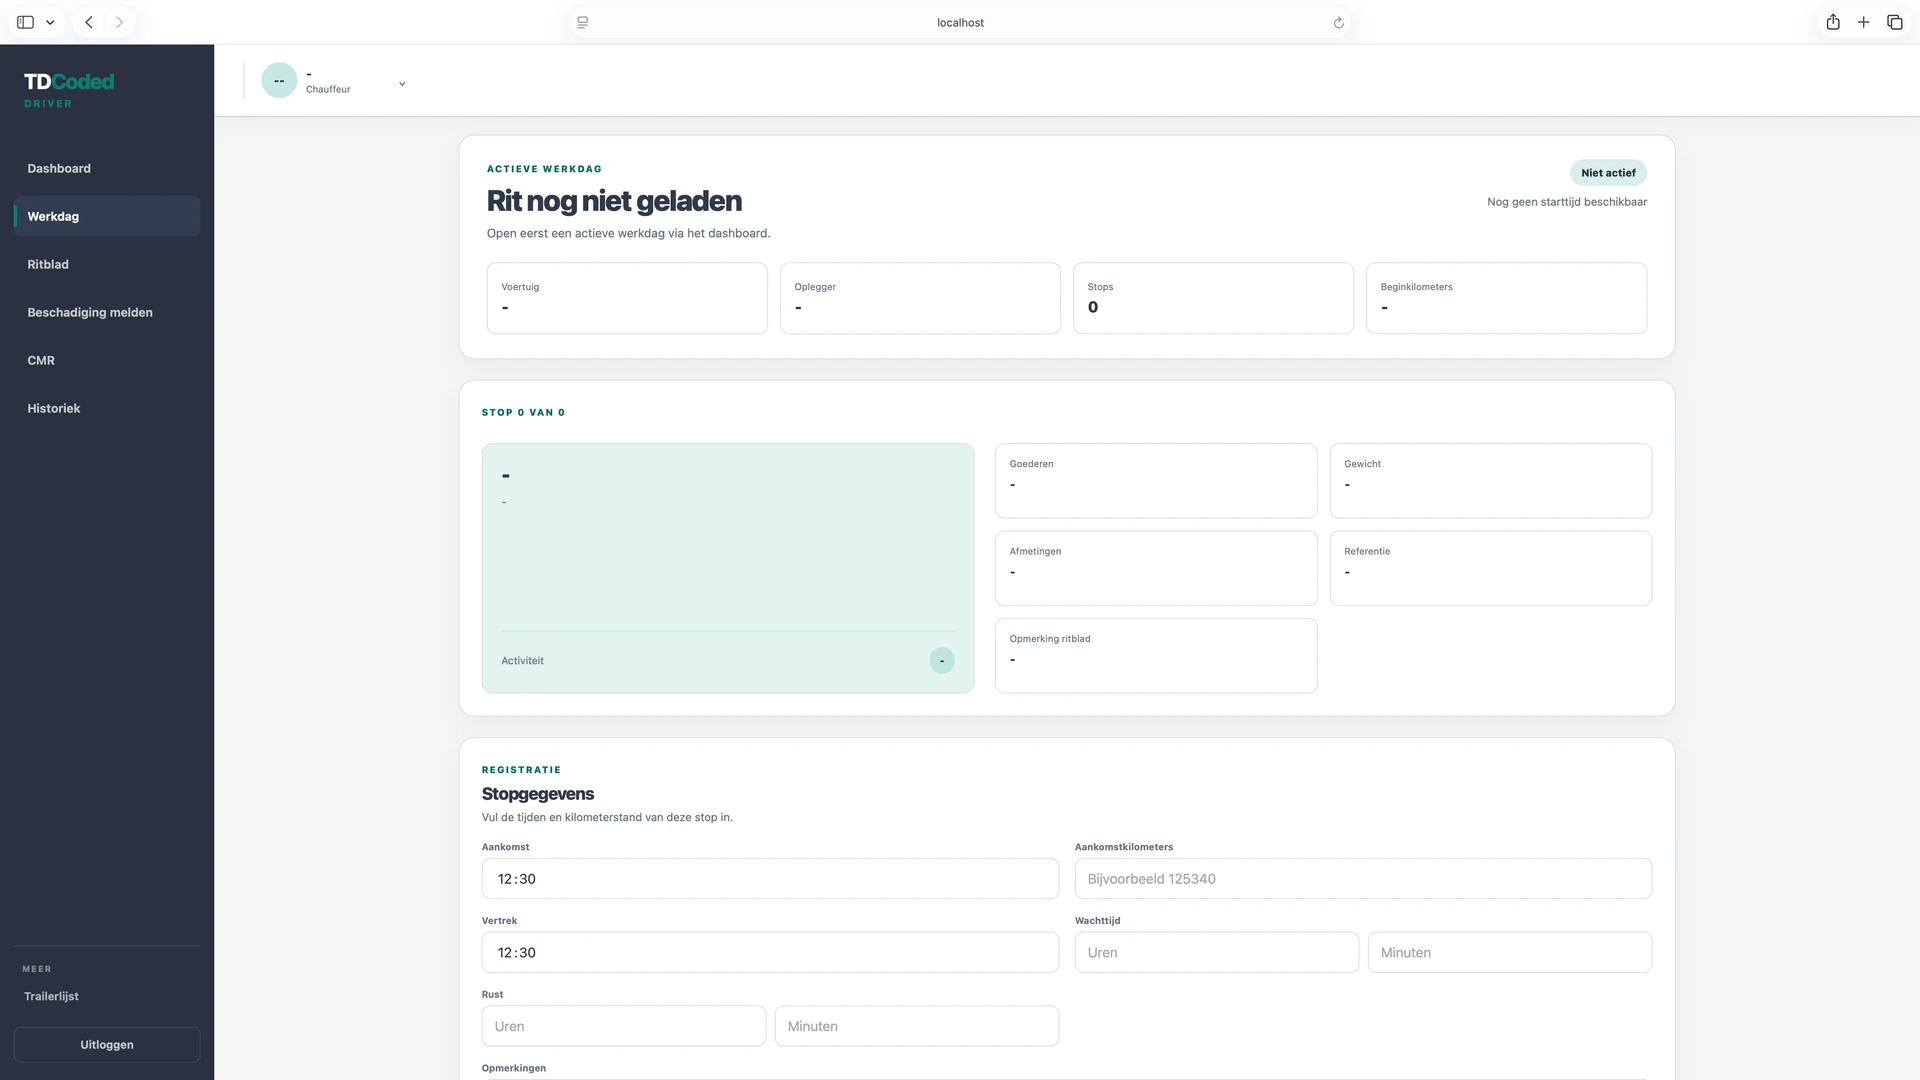Open the Dashboard menu item
Image resolution: width=1920 pixels, height=1080 pixels.
(x=107, y=168)
